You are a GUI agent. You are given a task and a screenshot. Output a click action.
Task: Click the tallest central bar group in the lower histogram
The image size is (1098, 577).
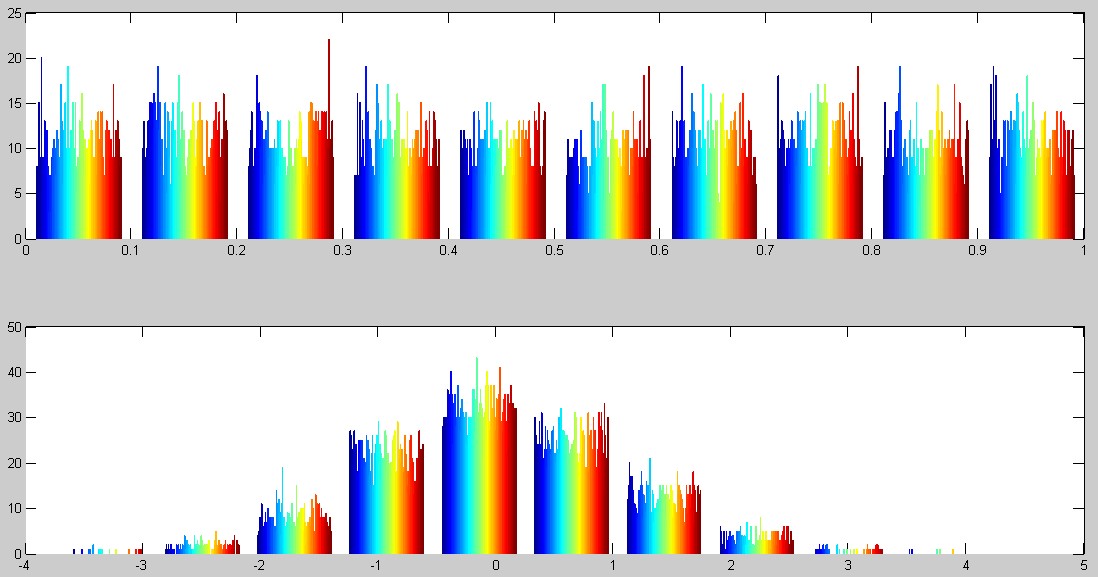click(479, 470)
